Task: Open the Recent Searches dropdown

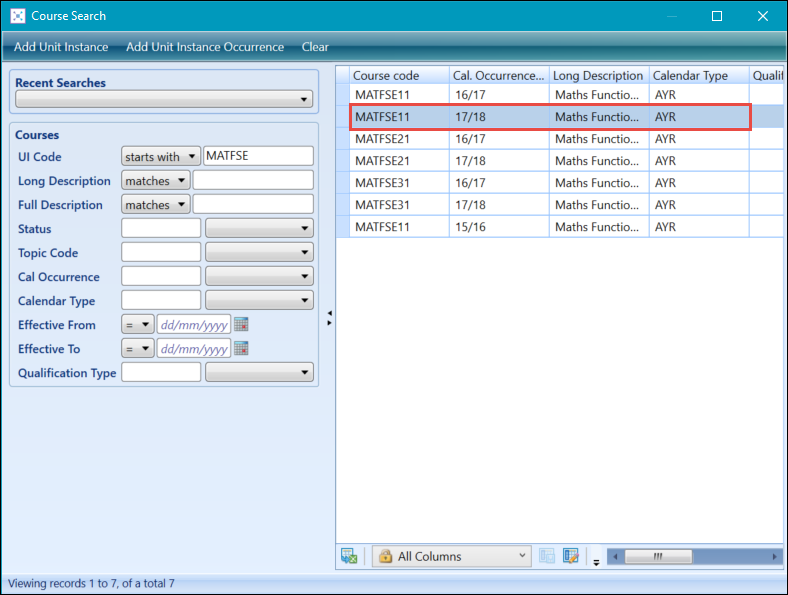Action: (164, 99)
